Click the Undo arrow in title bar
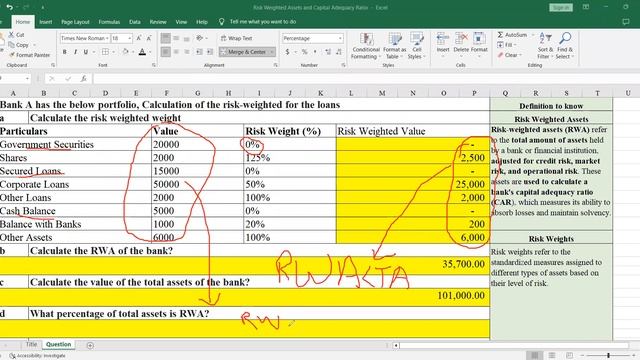Screen dimensions: 640x360 click(x=9, y=7)
